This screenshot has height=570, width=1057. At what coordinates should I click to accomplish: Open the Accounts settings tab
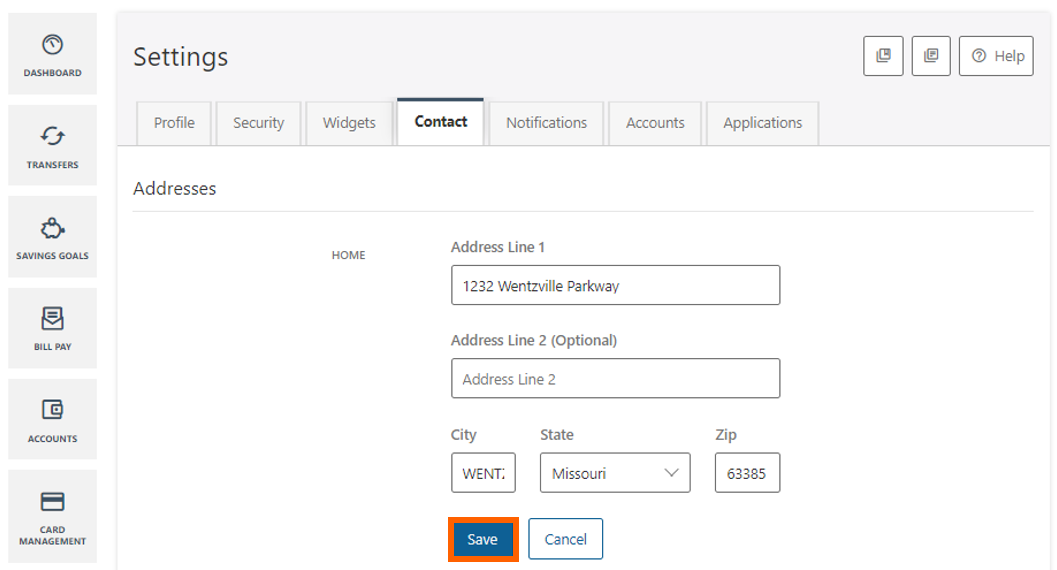coord(655,123)
